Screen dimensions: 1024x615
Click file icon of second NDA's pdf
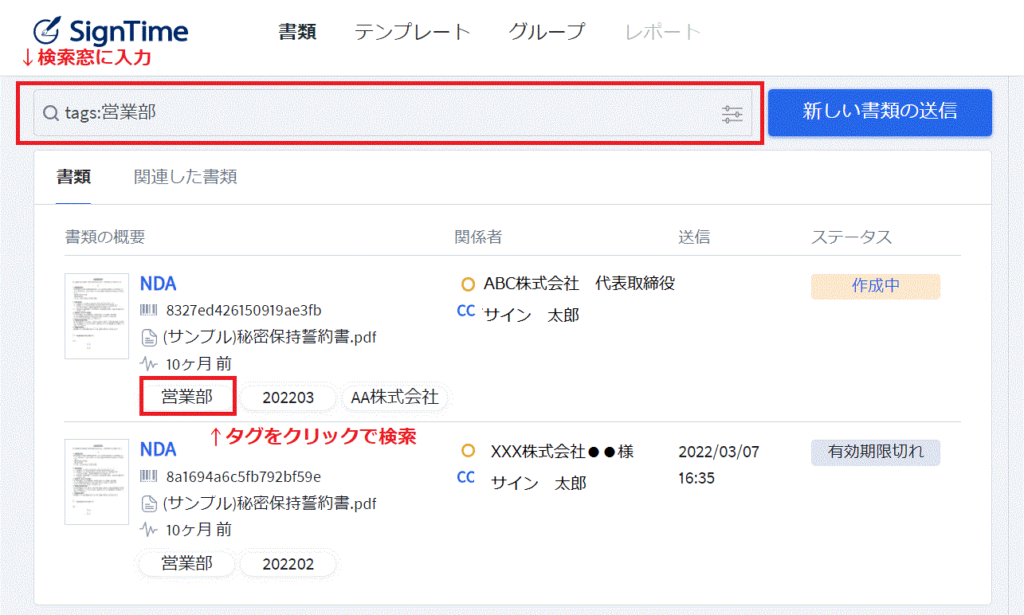(x=149, y=504)
